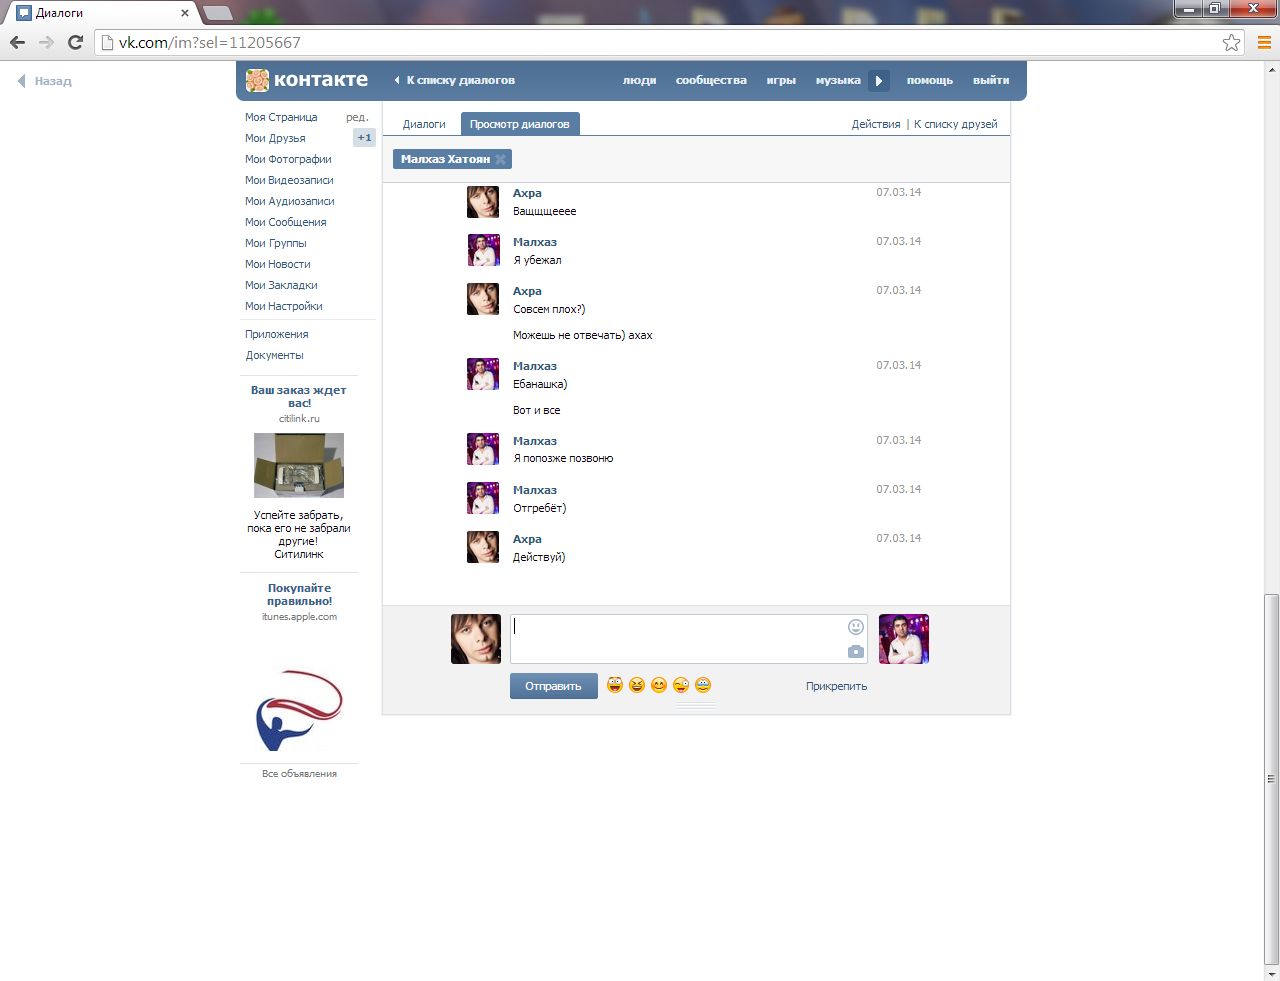1280x981 pixels.
Task: Open Приложения in sidebar
Action: (x=277, y=334)
